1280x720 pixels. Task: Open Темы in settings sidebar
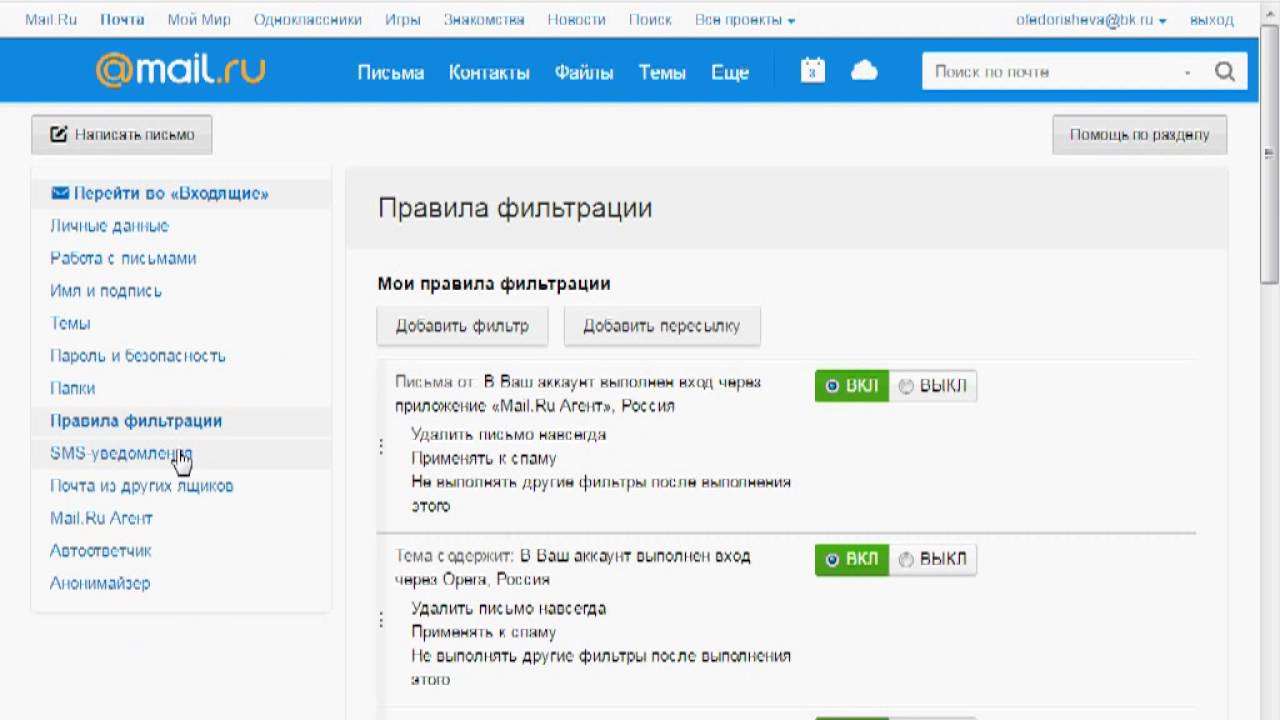pos(70,323)
